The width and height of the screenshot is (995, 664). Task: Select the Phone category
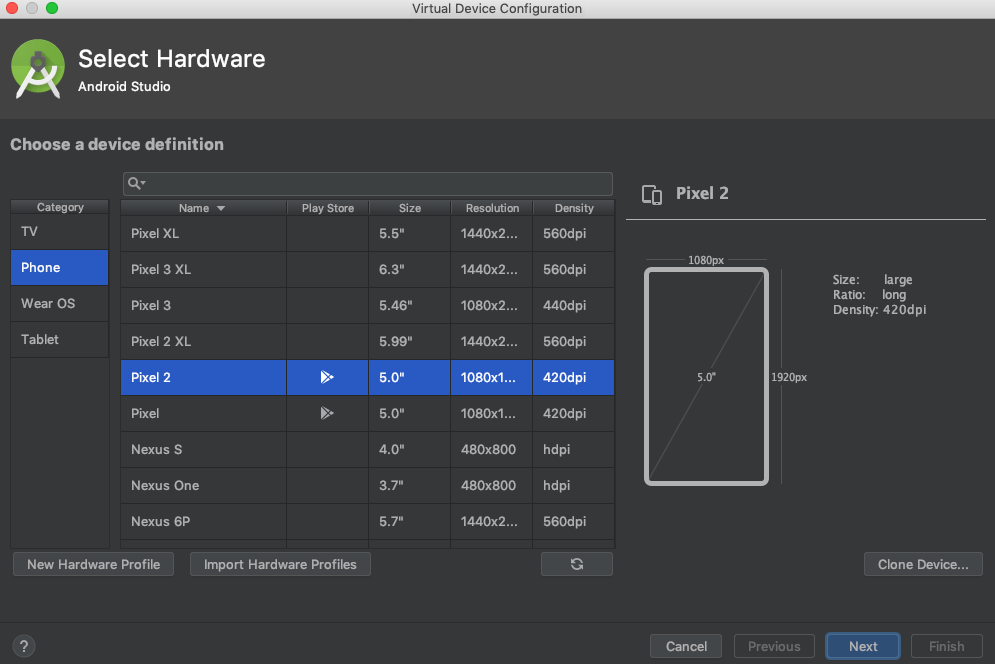coord(60,267)
